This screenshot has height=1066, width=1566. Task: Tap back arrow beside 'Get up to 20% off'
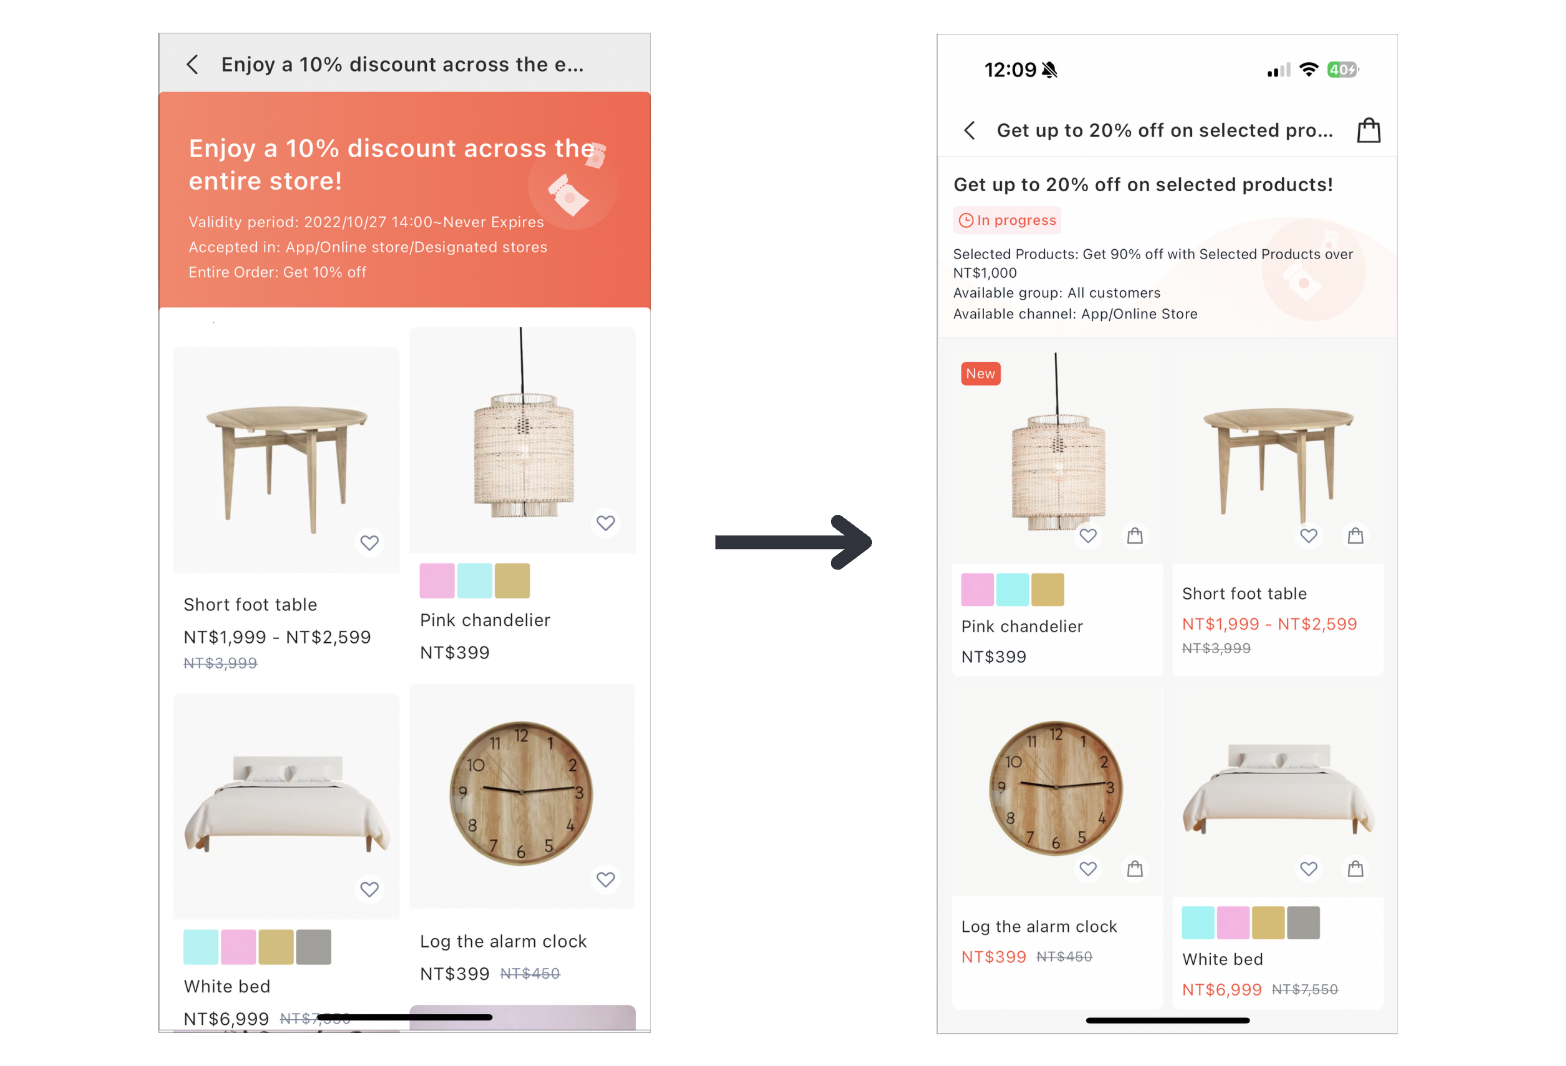[x=969, y=130]
